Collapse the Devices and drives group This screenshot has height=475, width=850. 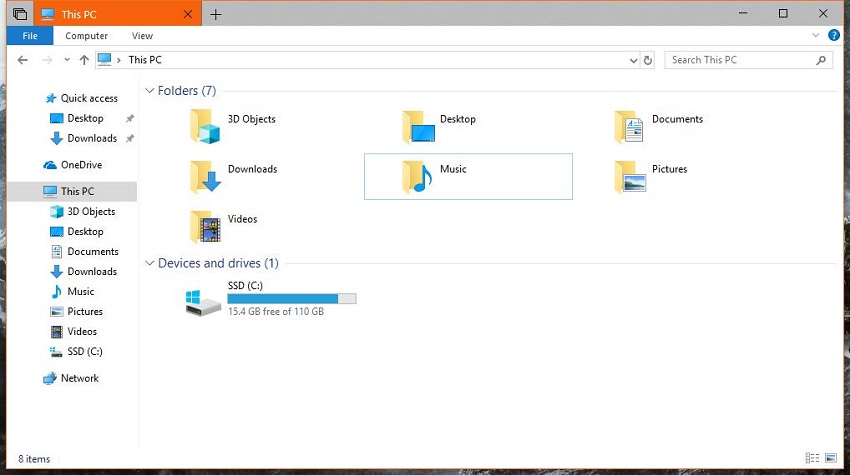pyautogui.click(x=150, y=264)
